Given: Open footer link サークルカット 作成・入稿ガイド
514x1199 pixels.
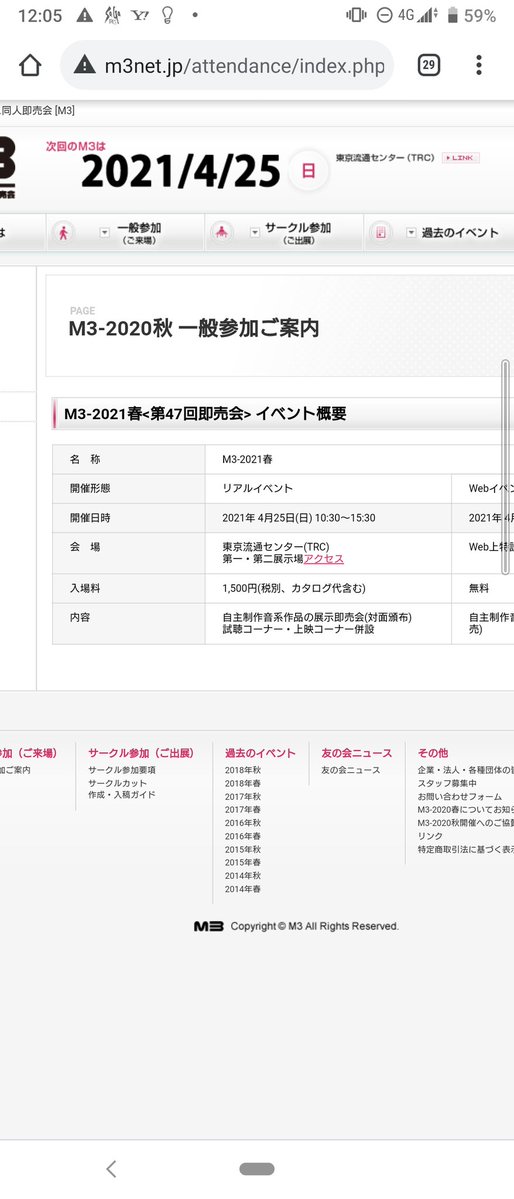Looking at the screenshot, I should 122,789.
